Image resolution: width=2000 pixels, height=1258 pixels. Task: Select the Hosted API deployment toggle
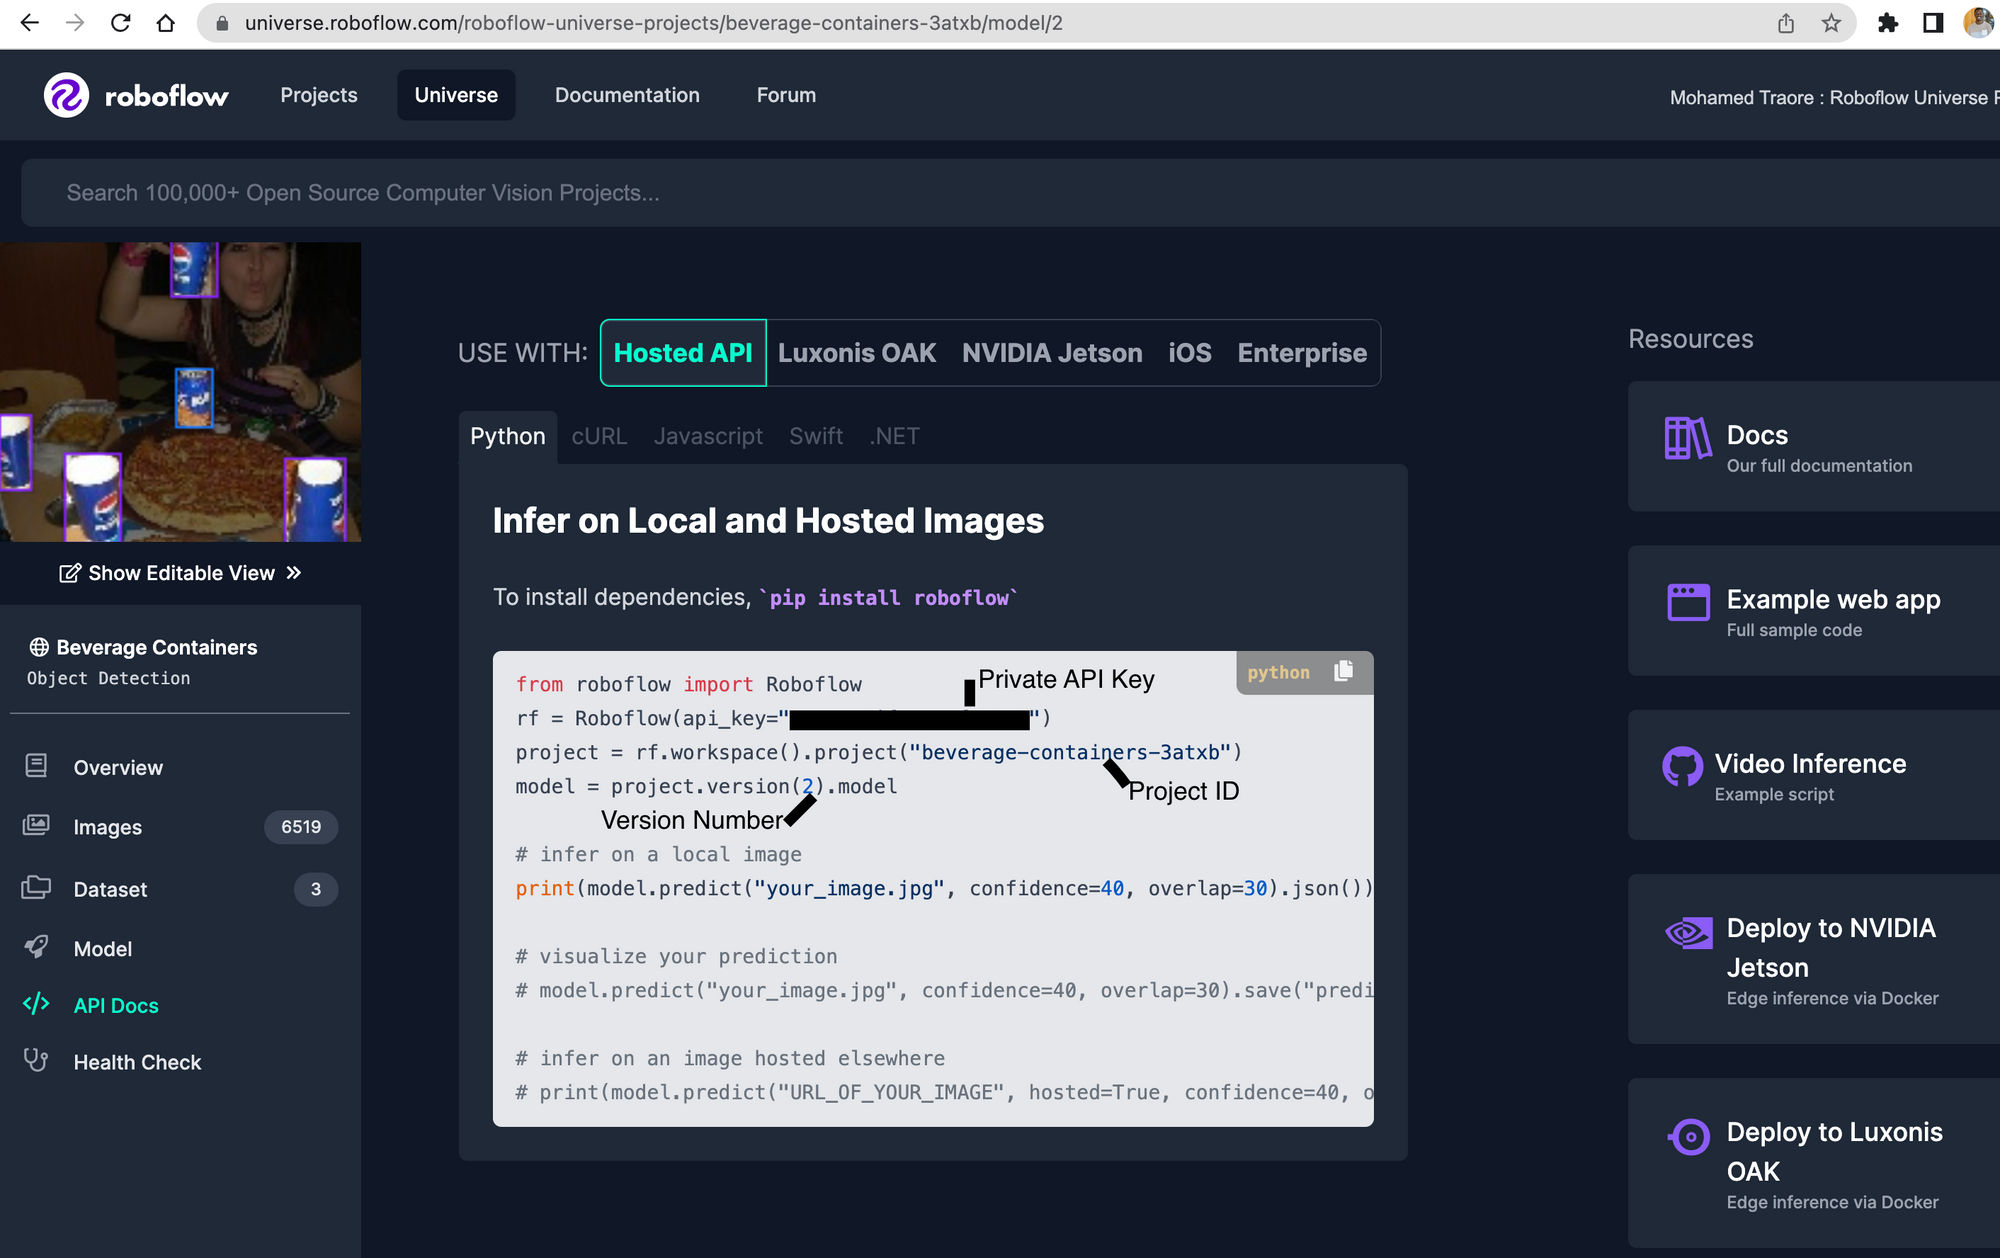pyautogui.click(x=681, y=352)
